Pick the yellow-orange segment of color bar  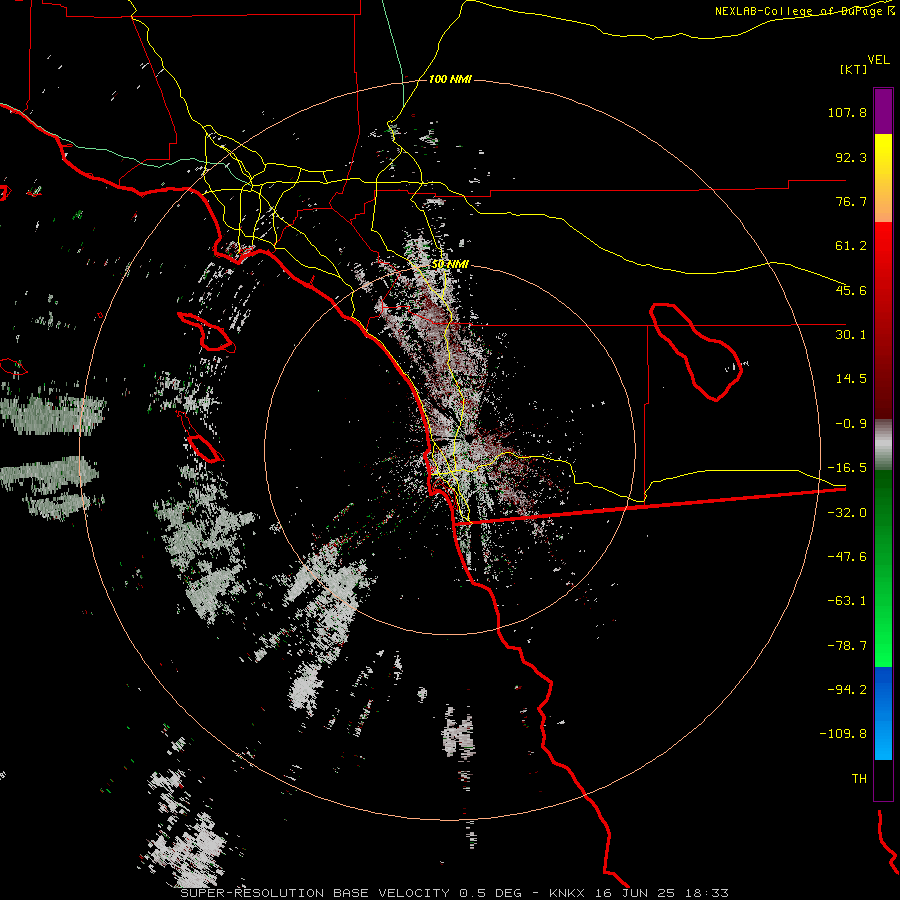point(883,178)
